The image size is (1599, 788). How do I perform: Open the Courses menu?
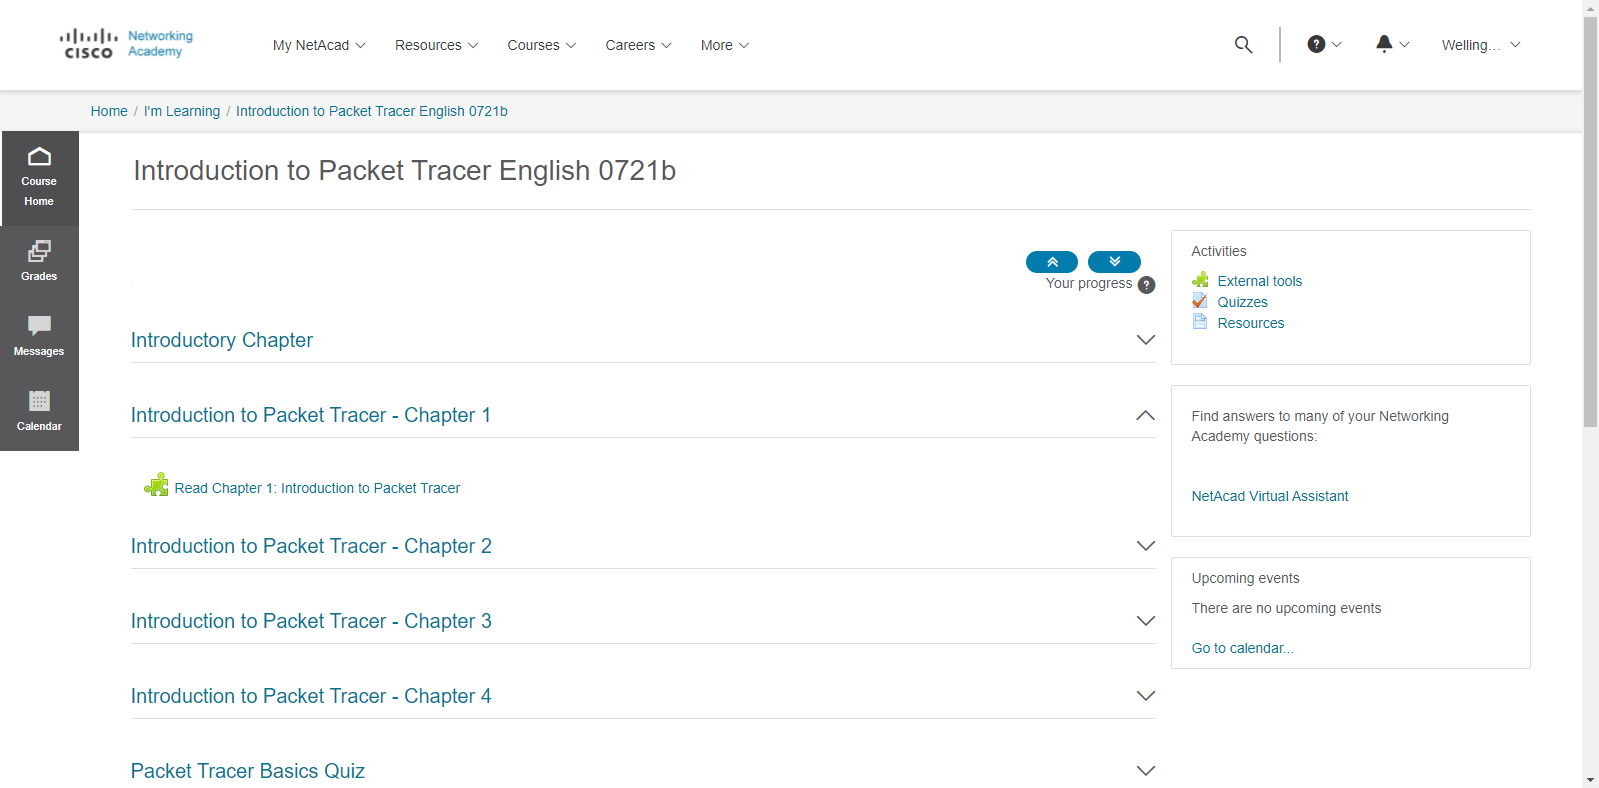coord(542,45)
